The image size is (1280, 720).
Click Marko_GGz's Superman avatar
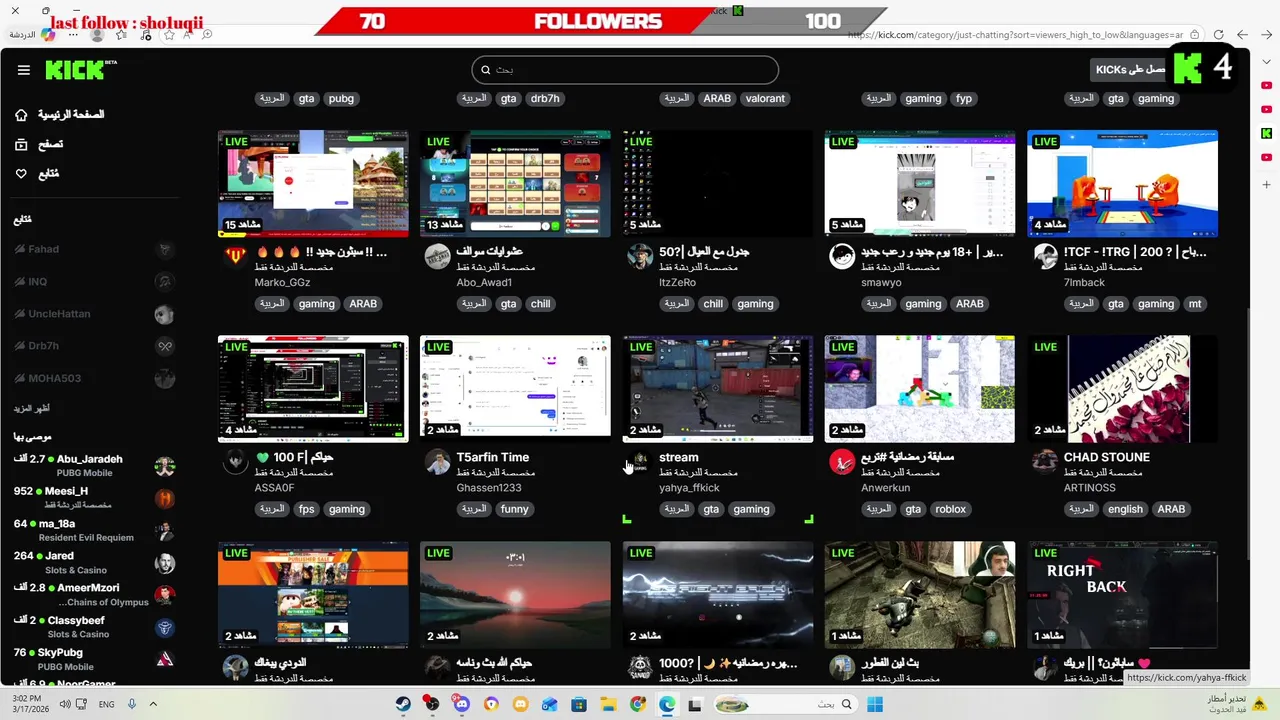point(235,256)
